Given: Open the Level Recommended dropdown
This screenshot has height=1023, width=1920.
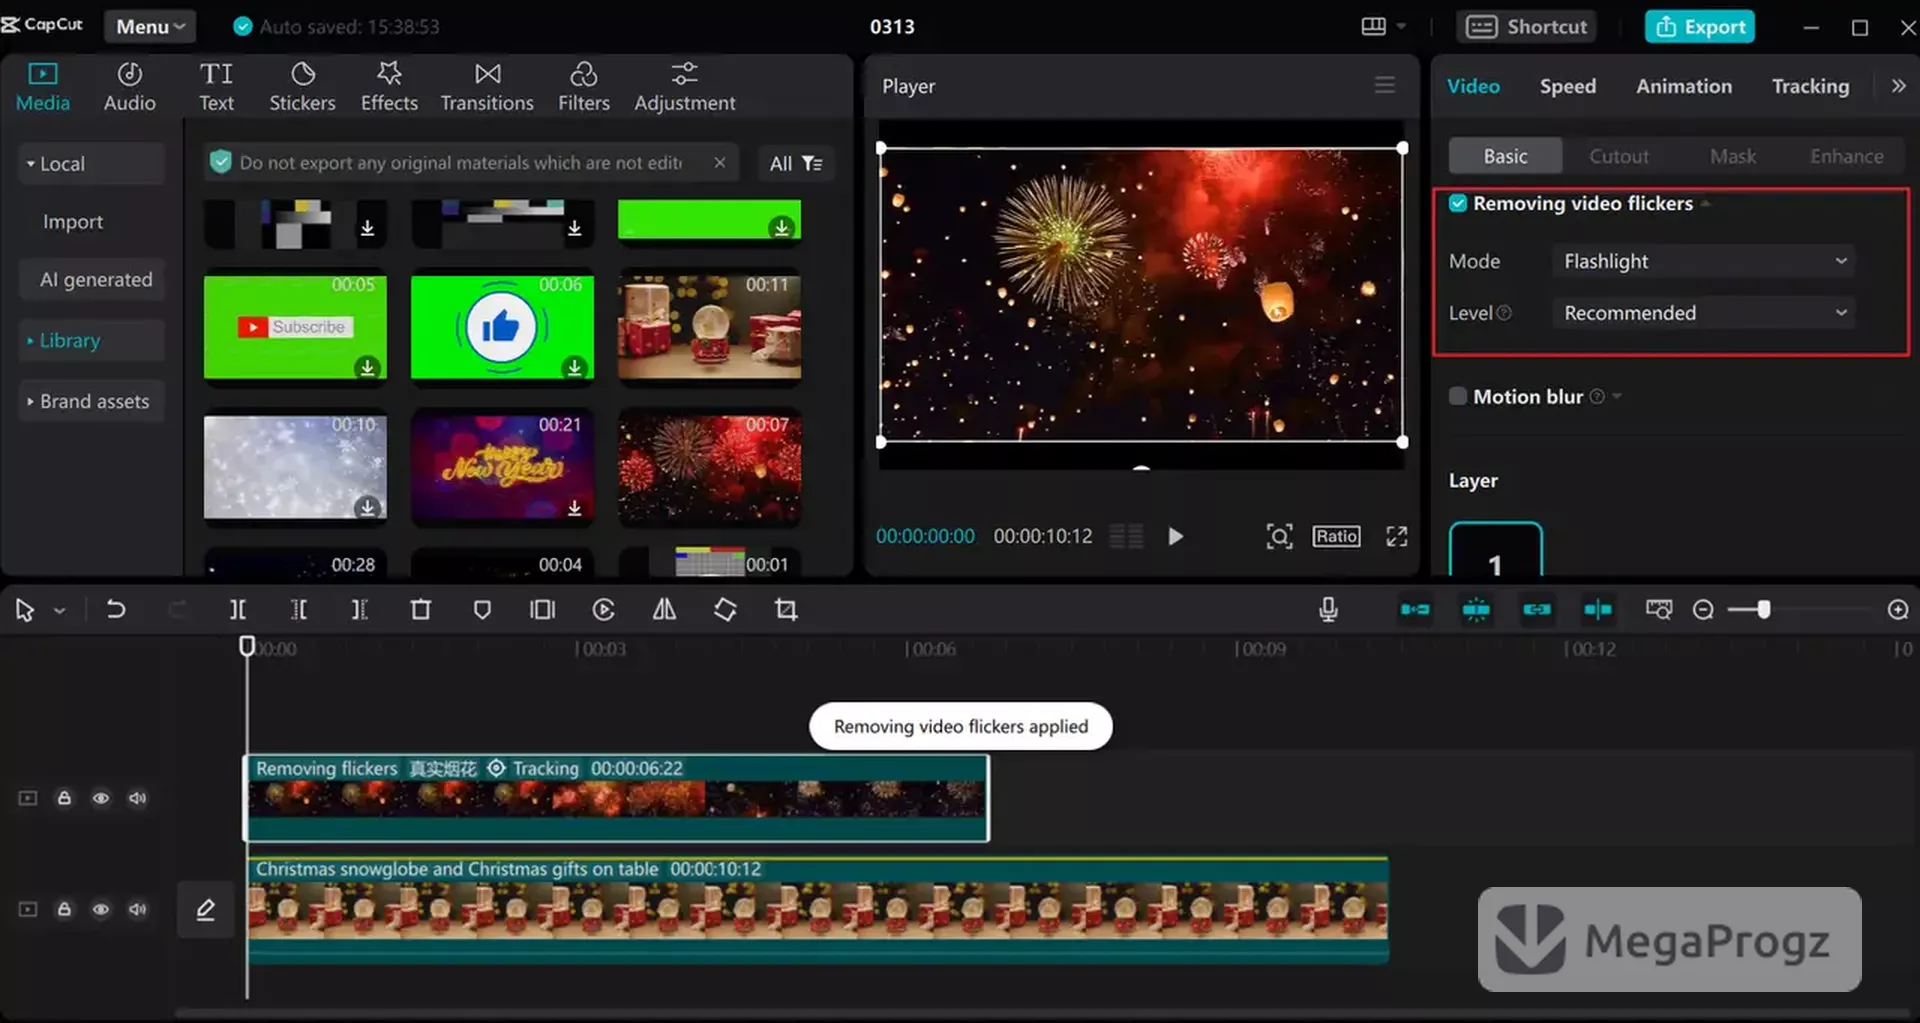Looking at the screenshot, I should tap(1704, 313).
